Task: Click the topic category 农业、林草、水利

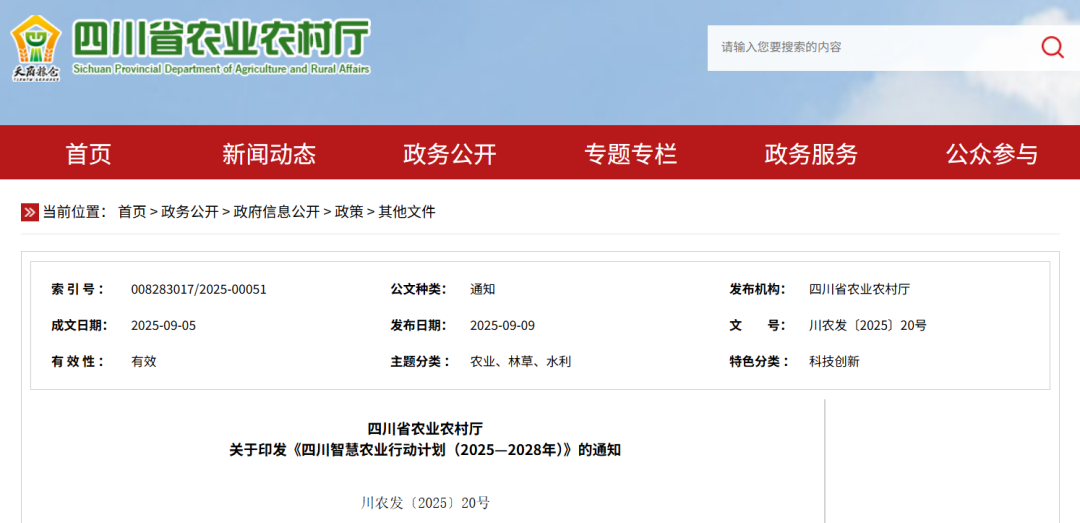Action: click(520, 362)
